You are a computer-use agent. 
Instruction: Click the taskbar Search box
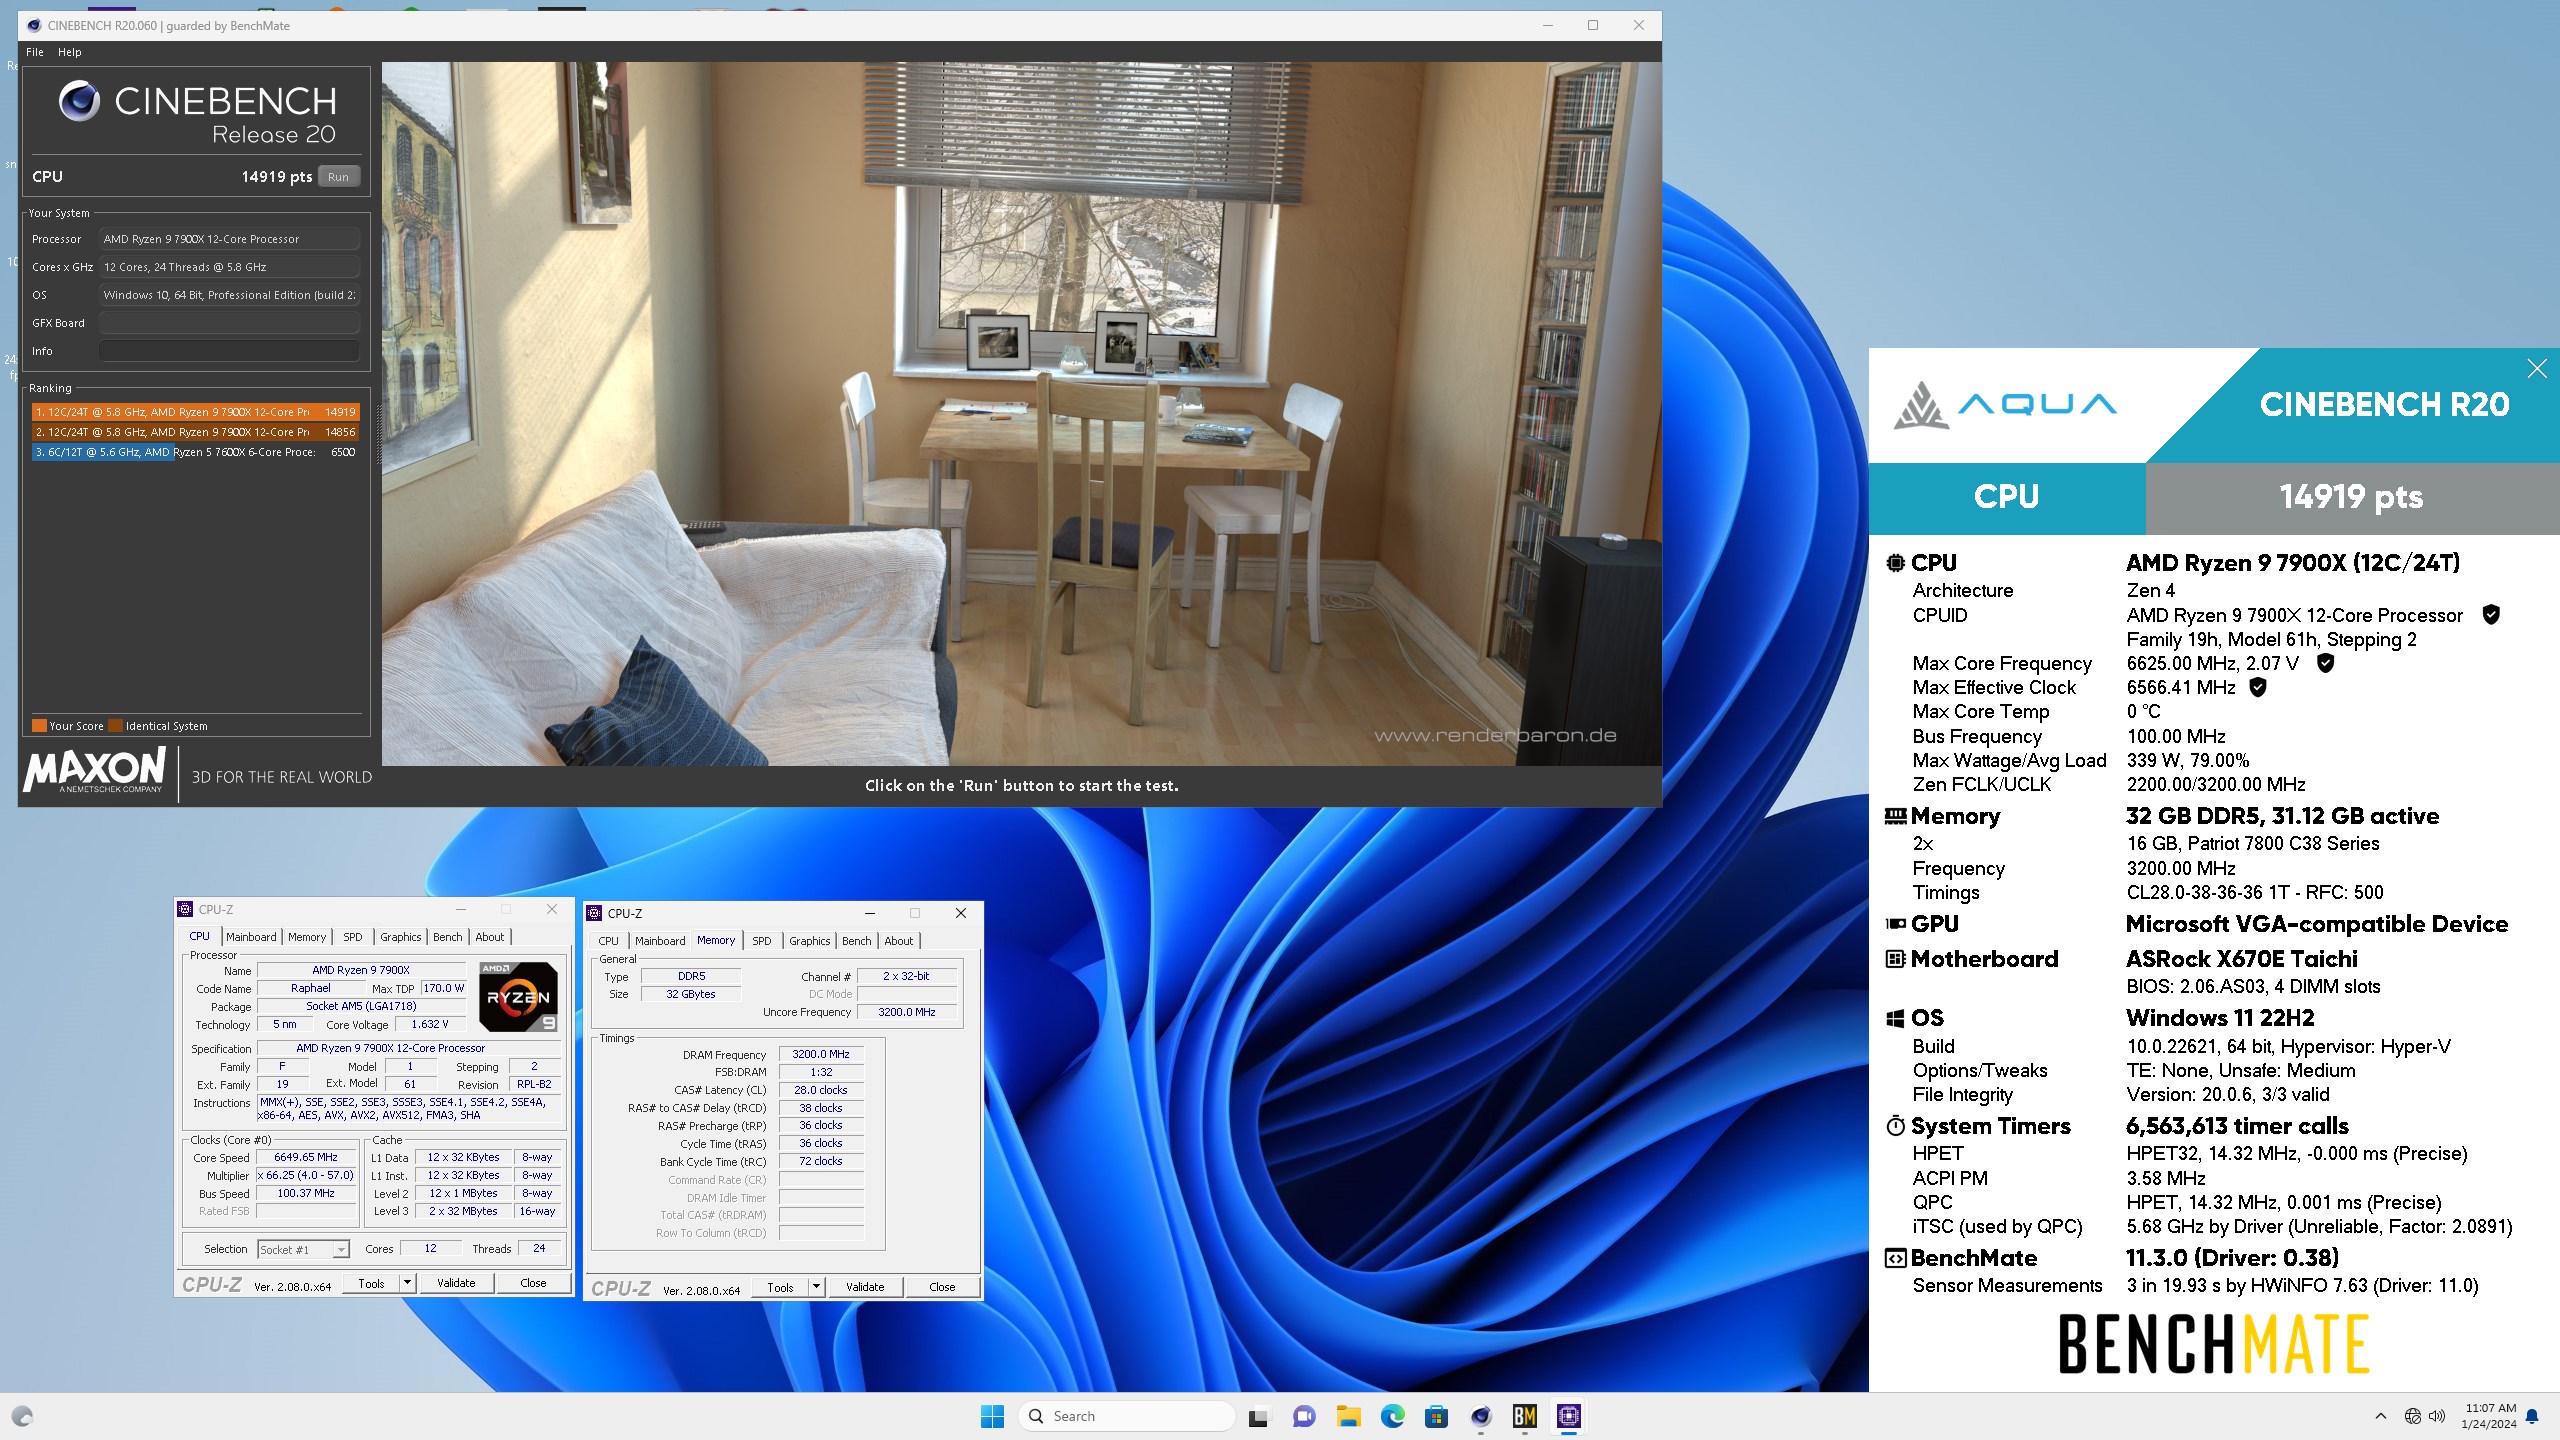(1126, 1416)
